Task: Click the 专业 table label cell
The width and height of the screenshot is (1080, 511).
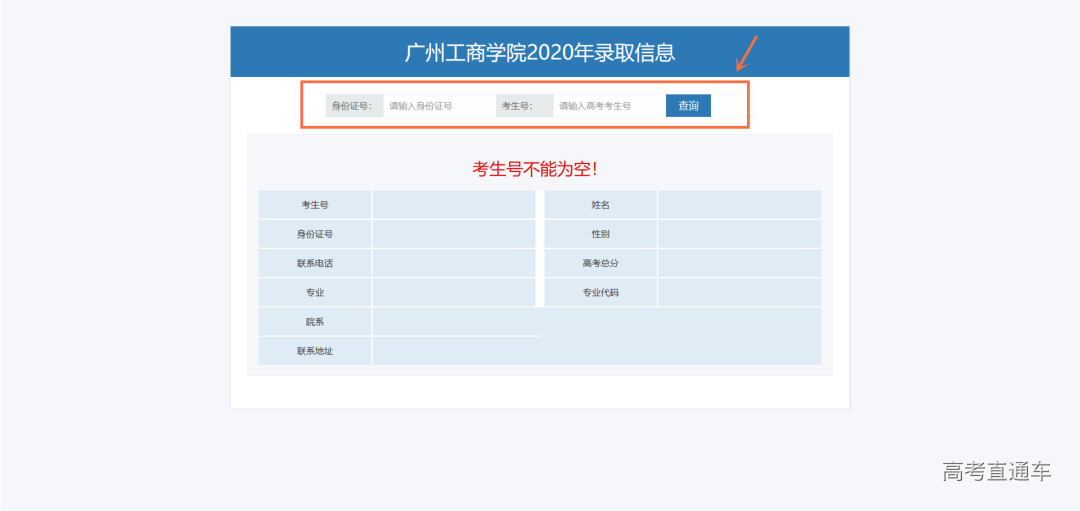Action: point(315,293)
